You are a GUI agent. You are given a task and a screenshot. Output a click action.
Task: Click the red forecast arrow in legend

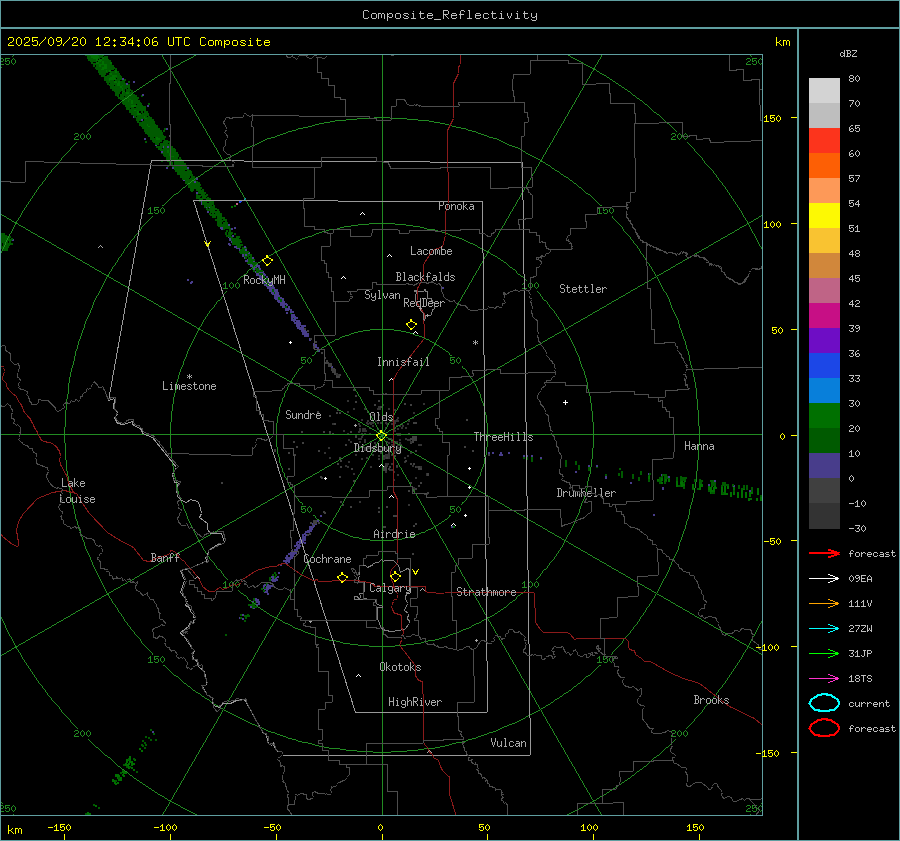pyautogui.click(x=824, y=553)
